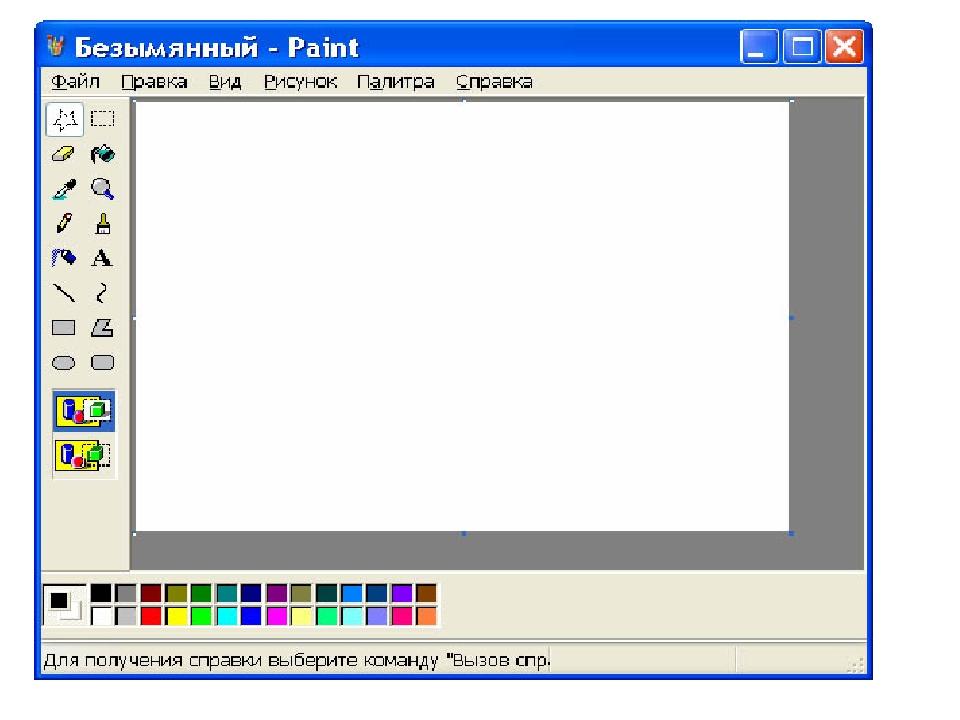Enable transparent selection mode option
This screenshot has height=720, width=960.
[84, 456]
